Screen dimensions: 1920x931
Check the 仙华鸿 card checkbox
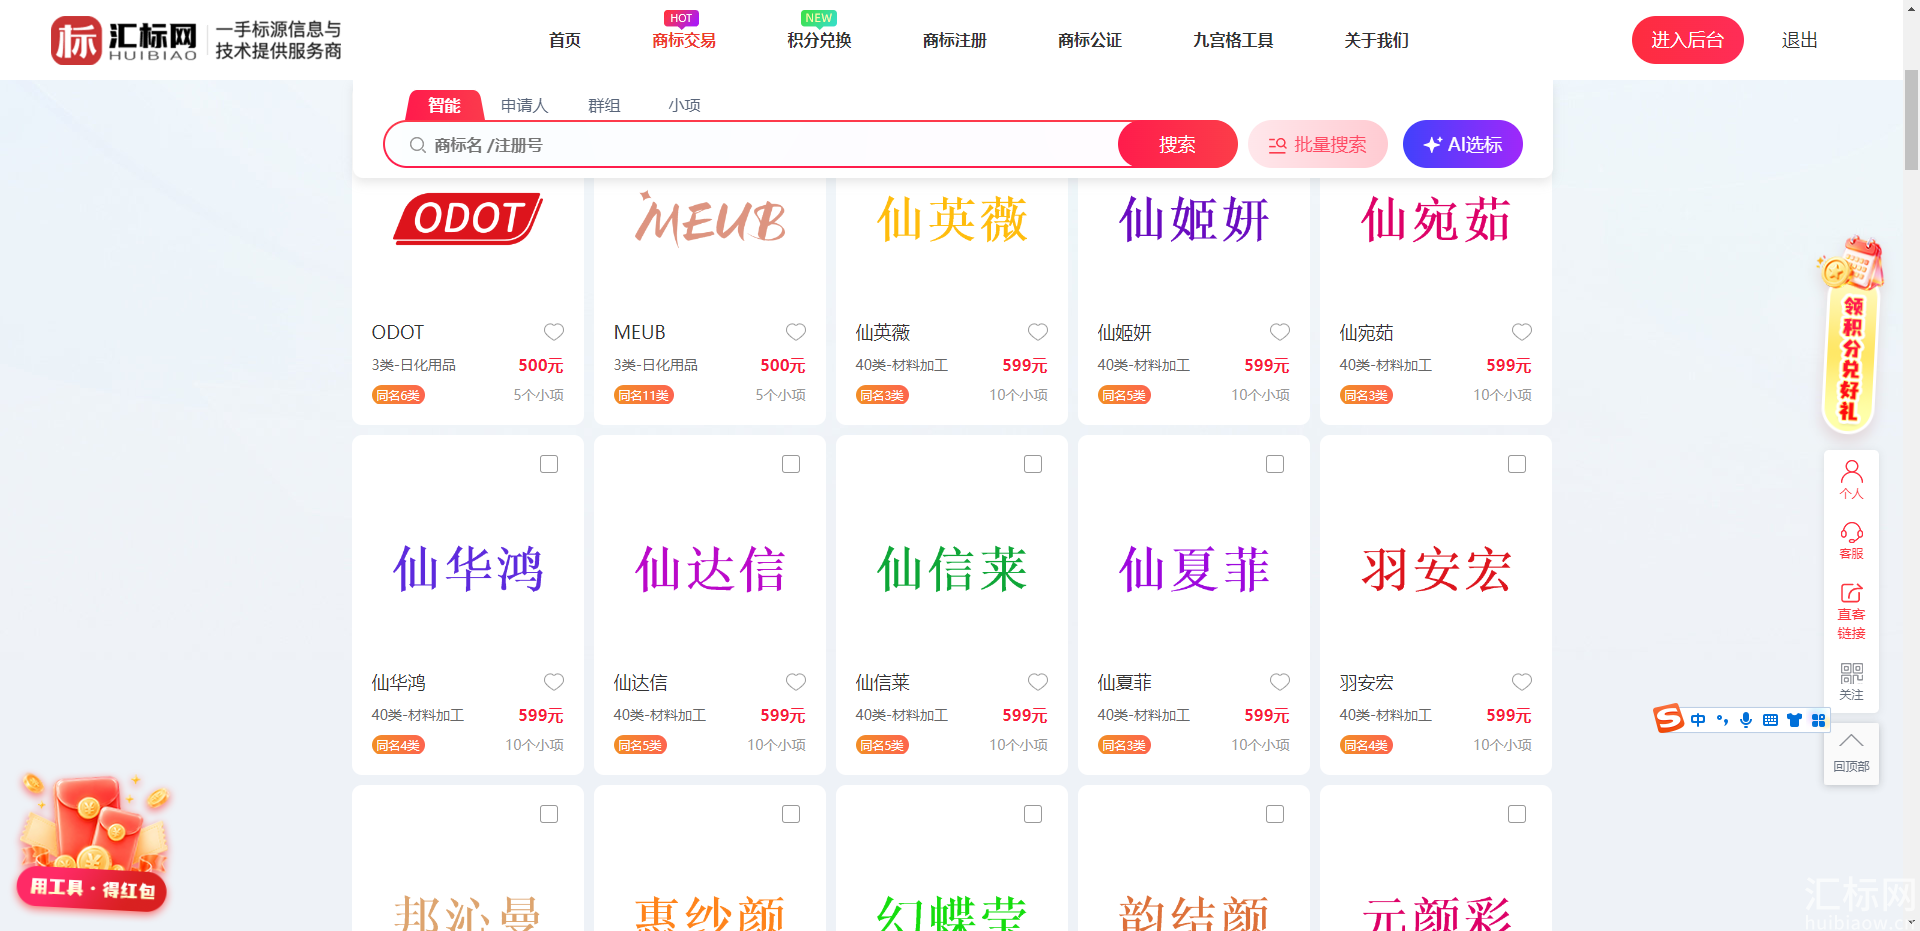click(x=549, y=464)
